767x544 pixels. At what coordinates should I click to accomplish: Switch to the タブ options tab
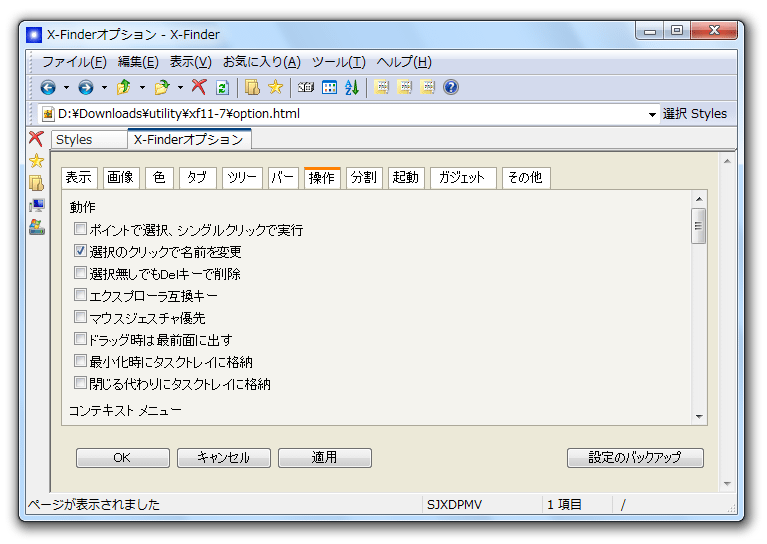click(197, 178)
